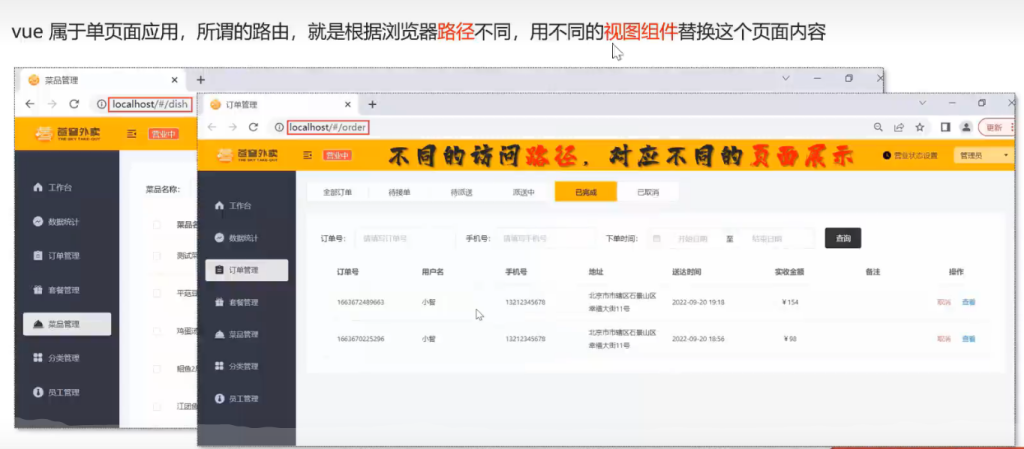
Task: Click the browser side panel icon
Action: (945, 127)
